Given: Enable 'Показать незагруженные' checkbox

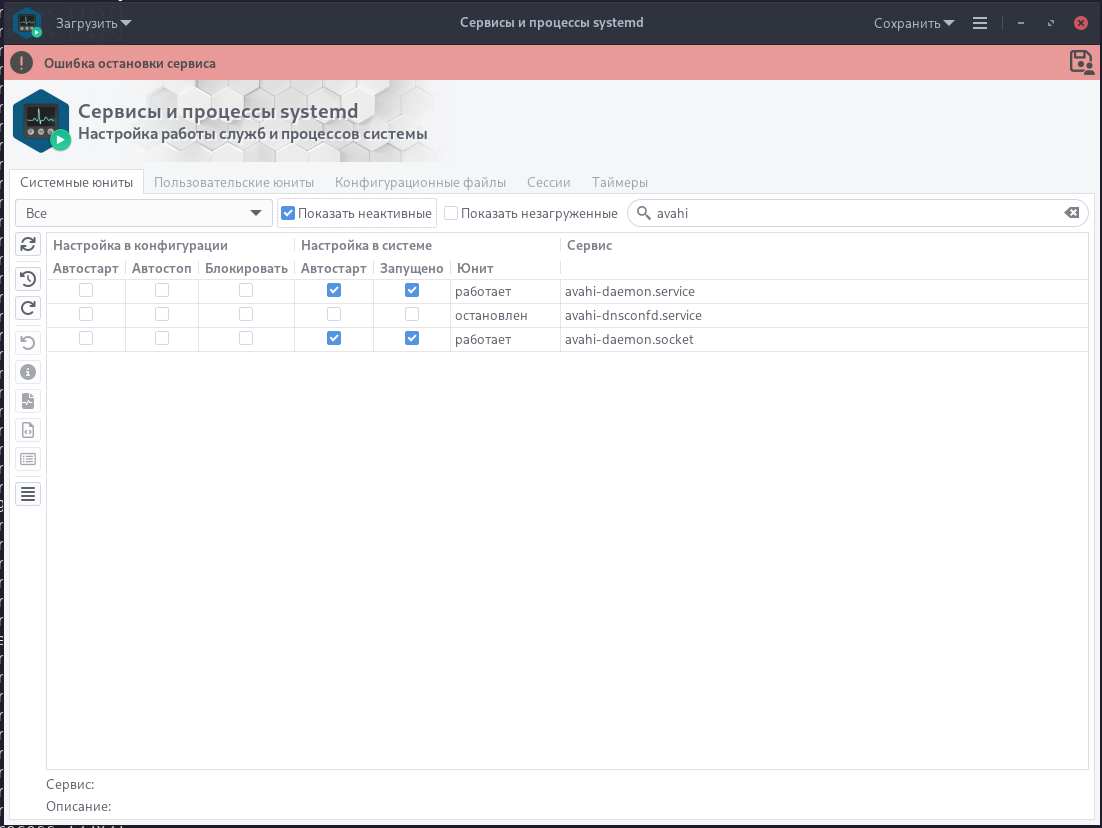Looking at the screenshot, I should [x=451, y=213].
